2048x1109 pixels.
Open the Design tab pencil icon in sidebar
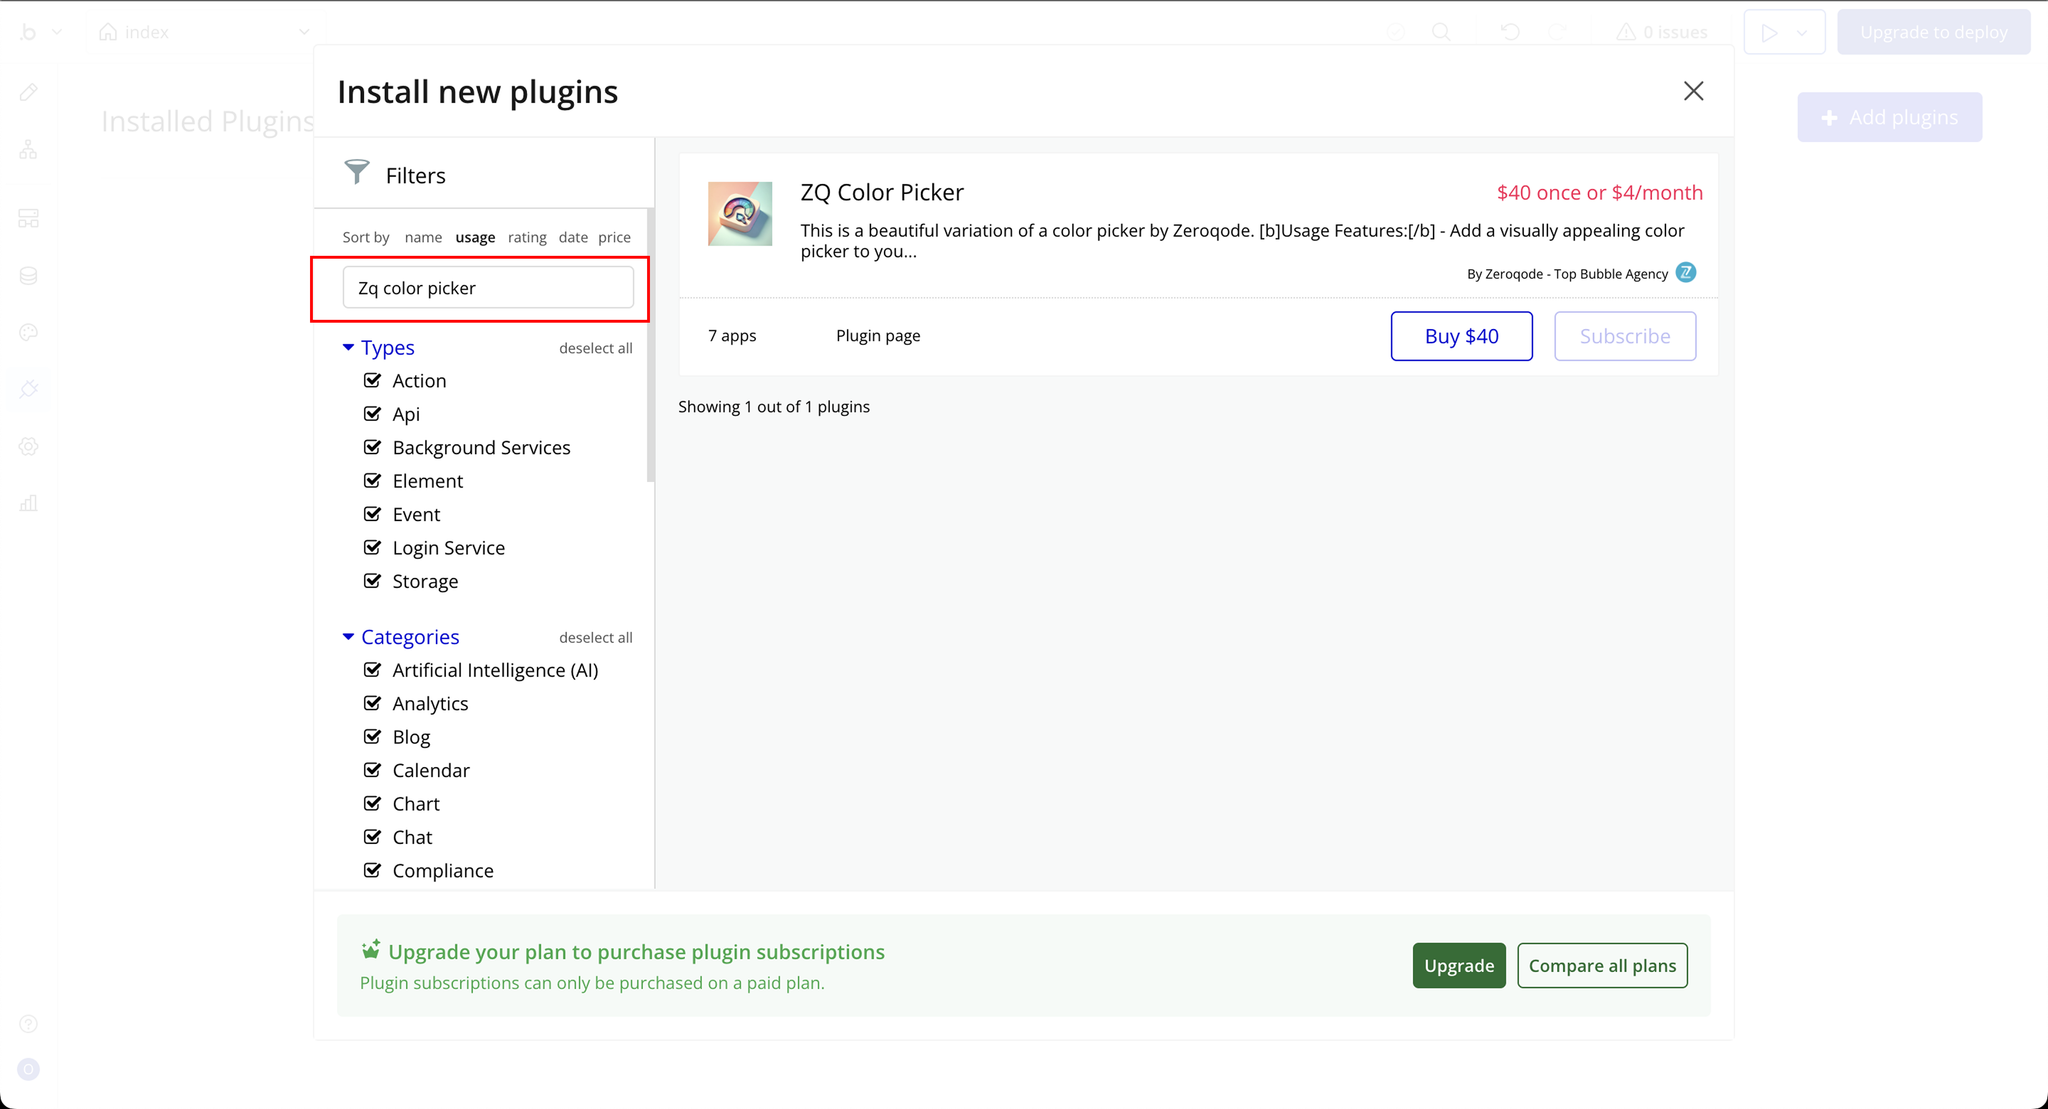[x=28, y=93]
